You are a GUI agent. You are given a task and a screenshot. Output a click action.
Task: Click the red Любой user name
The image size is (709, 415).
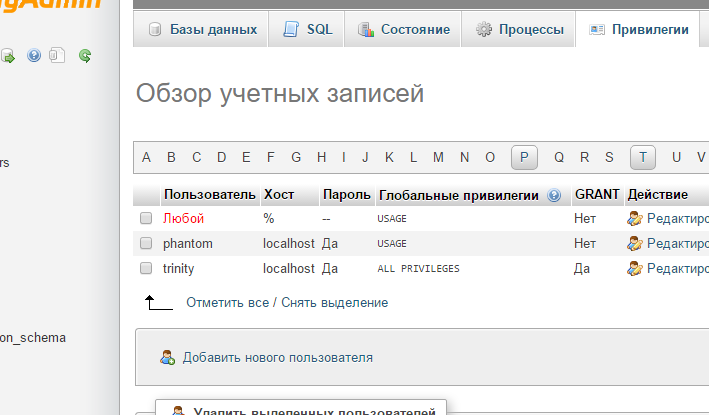184,218
